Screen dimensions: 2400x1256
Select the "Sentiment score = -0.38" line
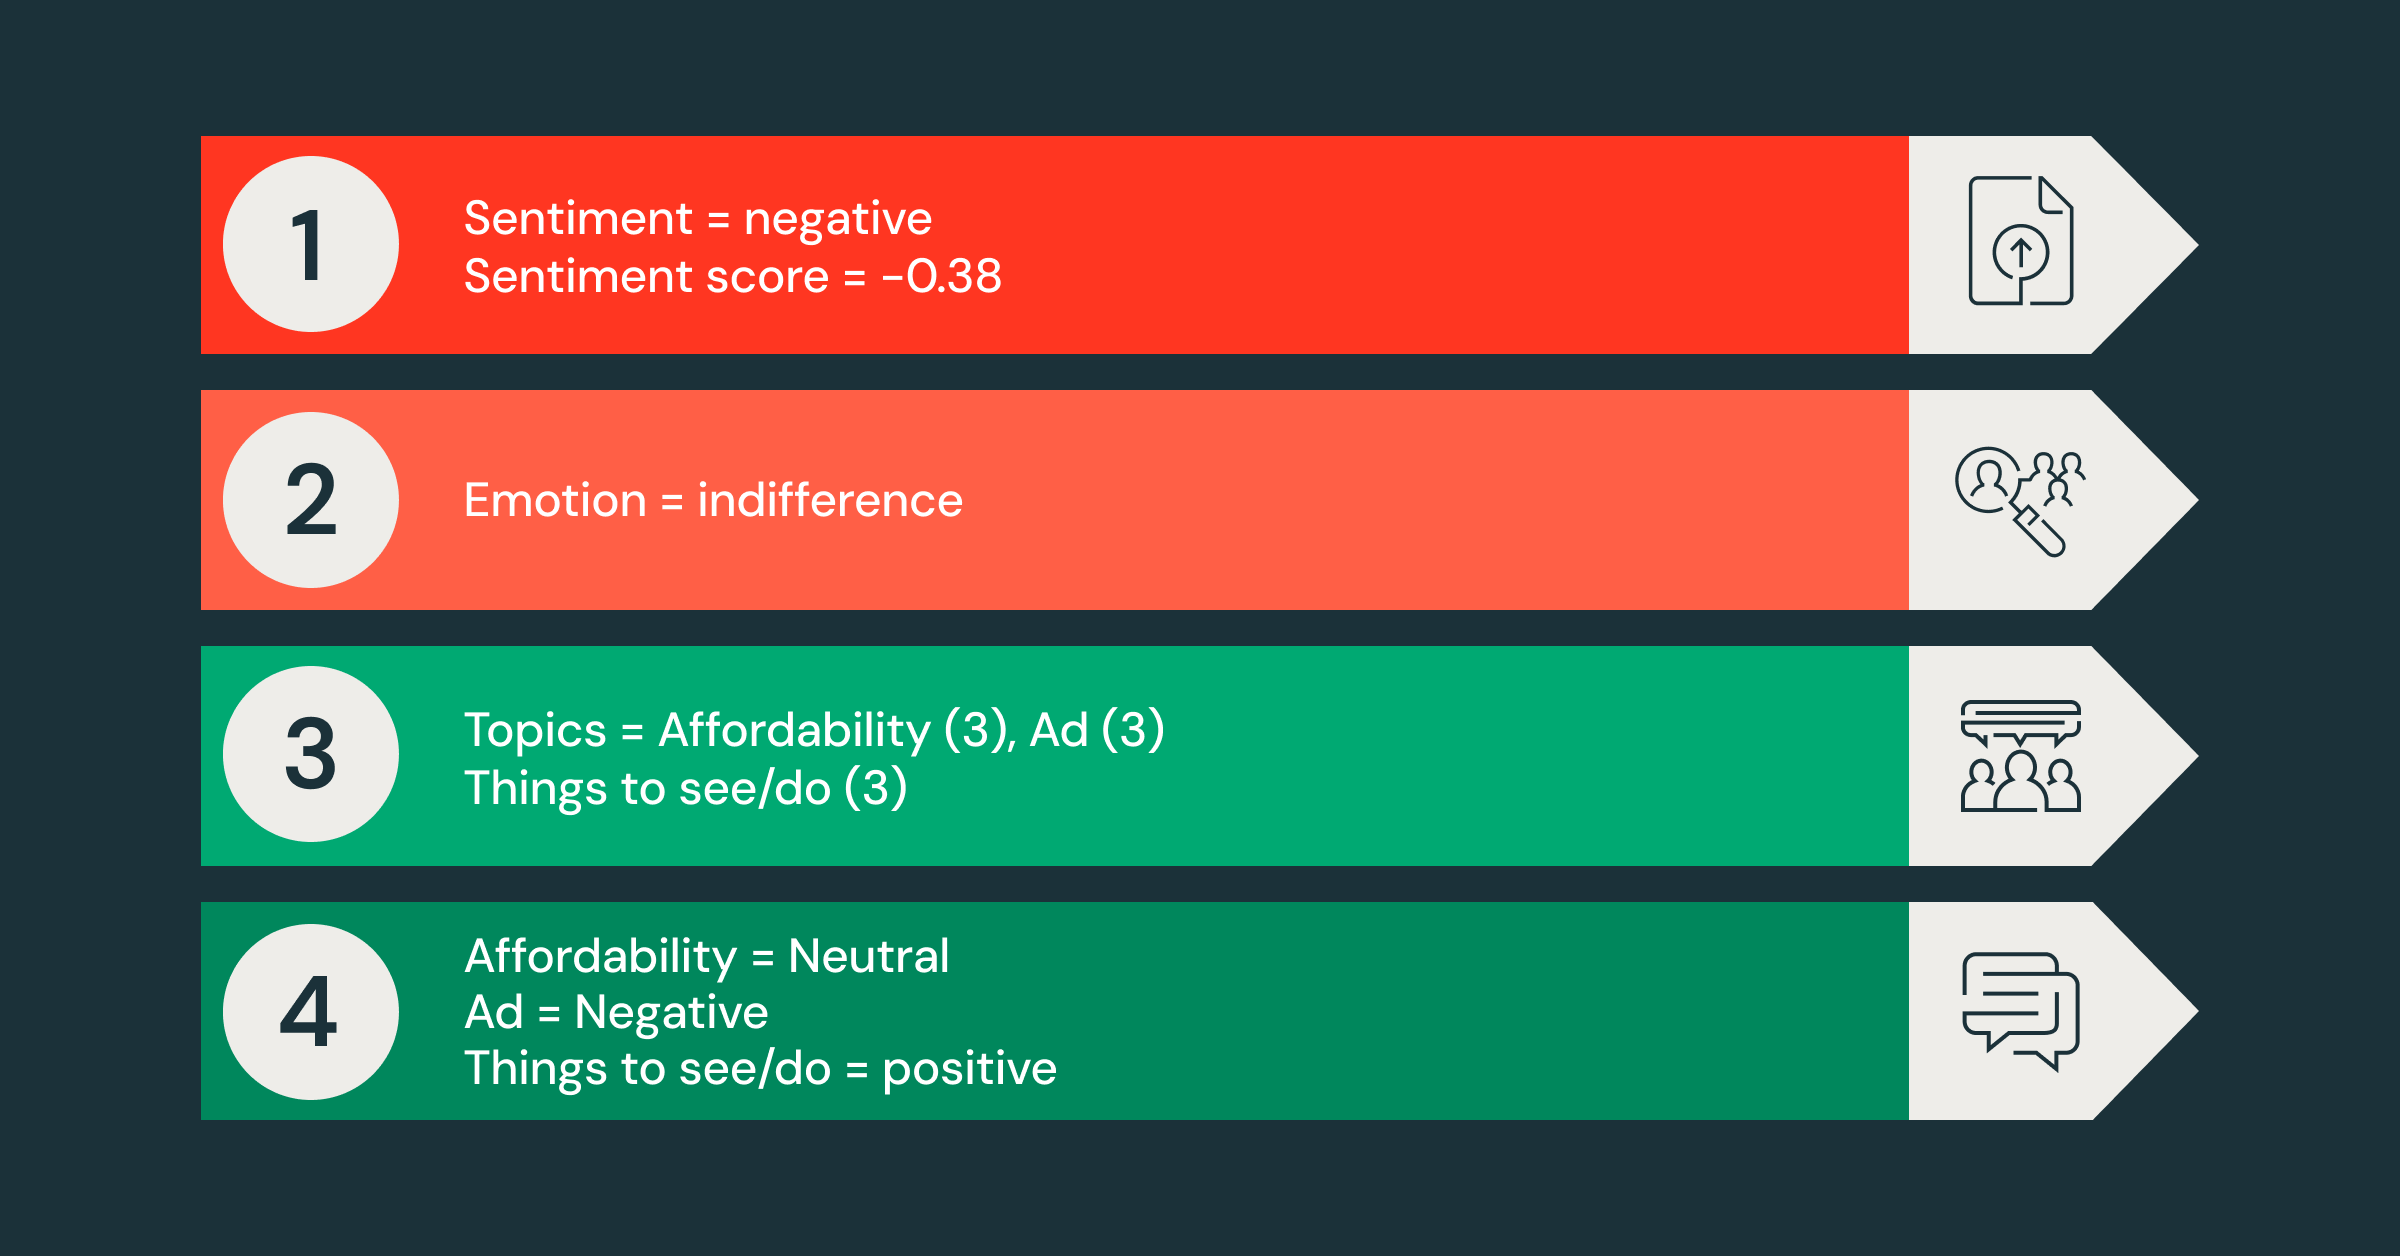coord(732,276)
